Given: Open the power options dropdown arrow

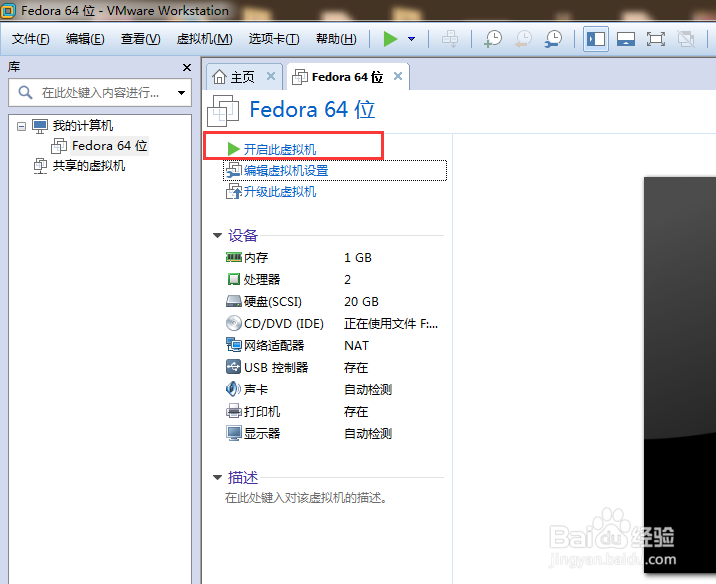Looking at the screenshot, I should [x=411, y=39].
